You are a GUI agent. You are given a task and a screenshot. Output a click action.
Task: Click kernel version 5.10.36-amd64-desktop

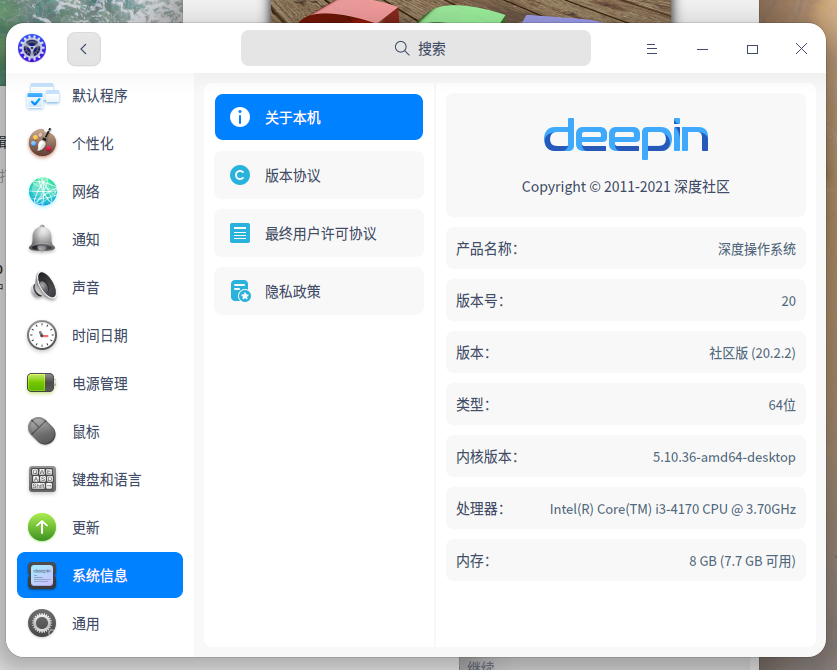pyautogui.click(x=724, y=458)
